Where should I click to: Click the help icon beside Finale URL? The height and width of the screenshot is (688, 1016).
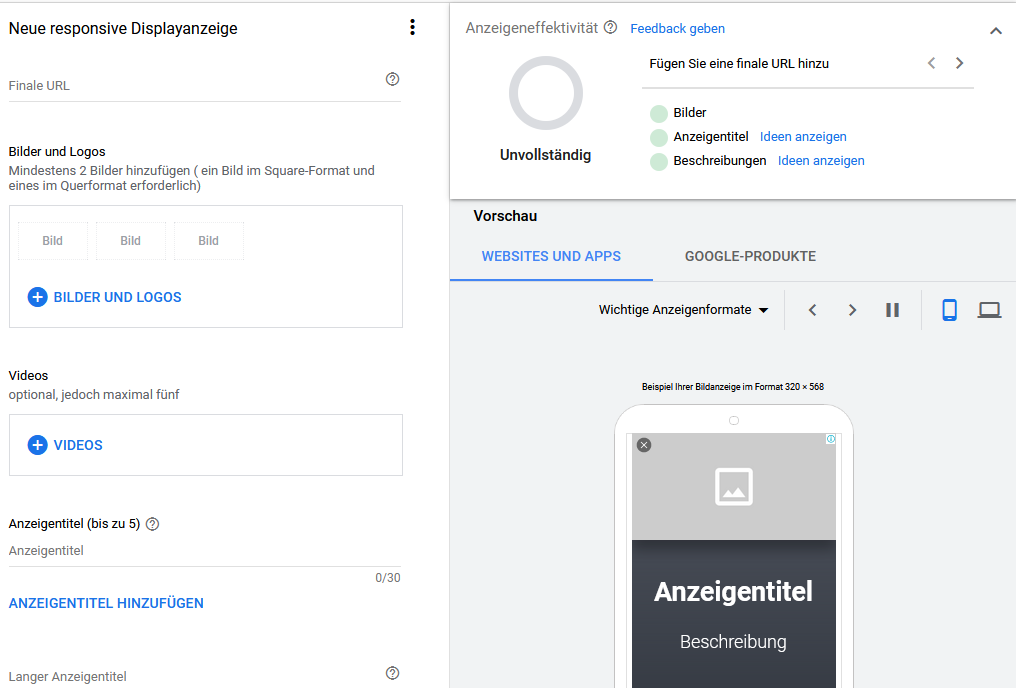[x=392, y=79]
